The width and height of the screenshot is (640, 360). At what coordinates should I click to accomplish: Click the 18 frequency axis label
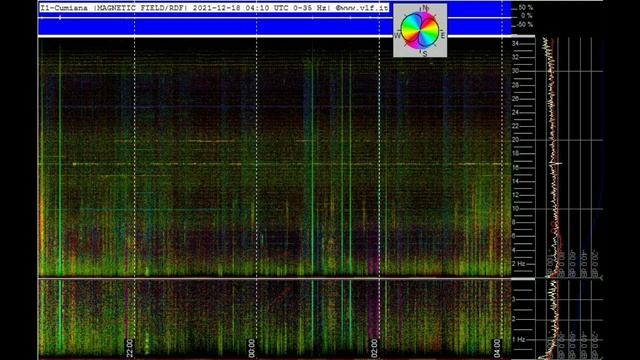(x=515, y=153)
